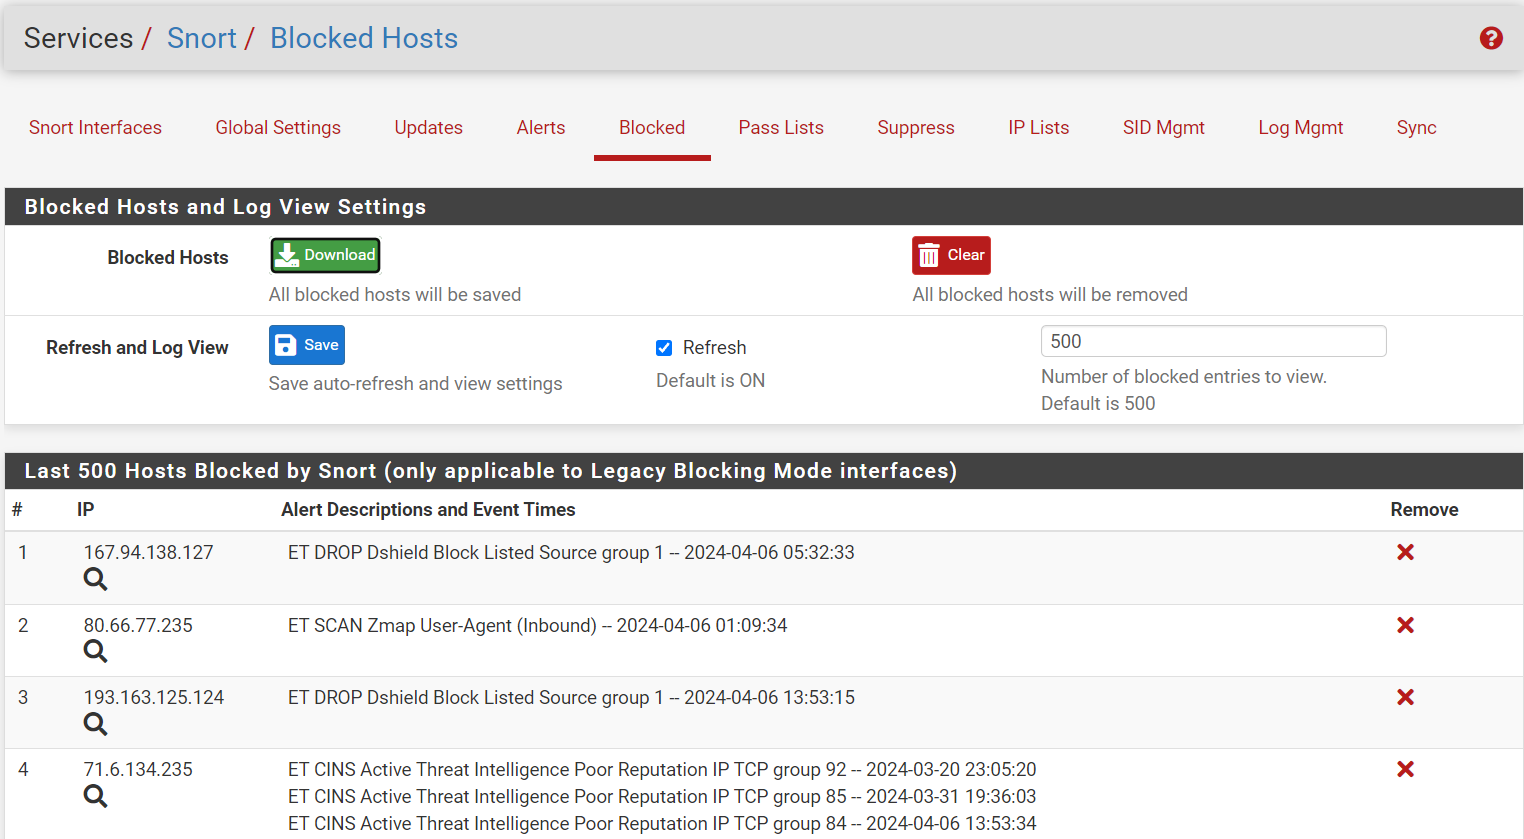This screenshot has width=1524, height=839.
Task: Switch to the Alerts tab
Action: (x=541, y=128)
